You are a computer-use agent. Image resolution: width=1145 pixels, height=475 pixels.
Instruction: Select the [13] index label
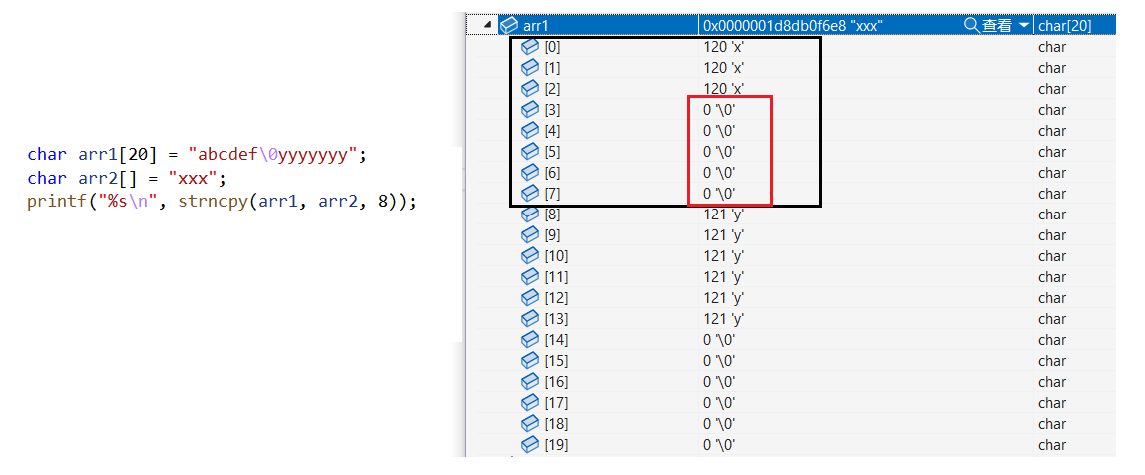click(556, 319)
